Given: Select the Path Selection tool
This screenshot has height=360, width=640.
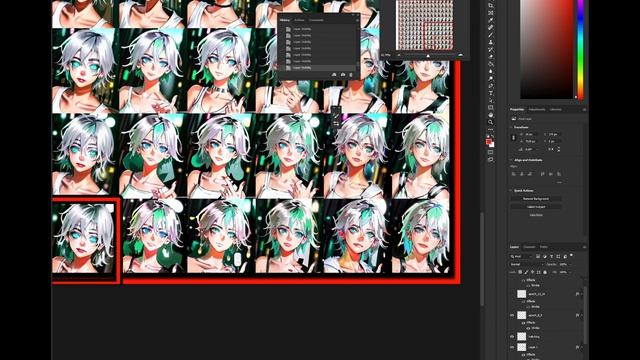Looking at the screenshot, I should 491,100.
